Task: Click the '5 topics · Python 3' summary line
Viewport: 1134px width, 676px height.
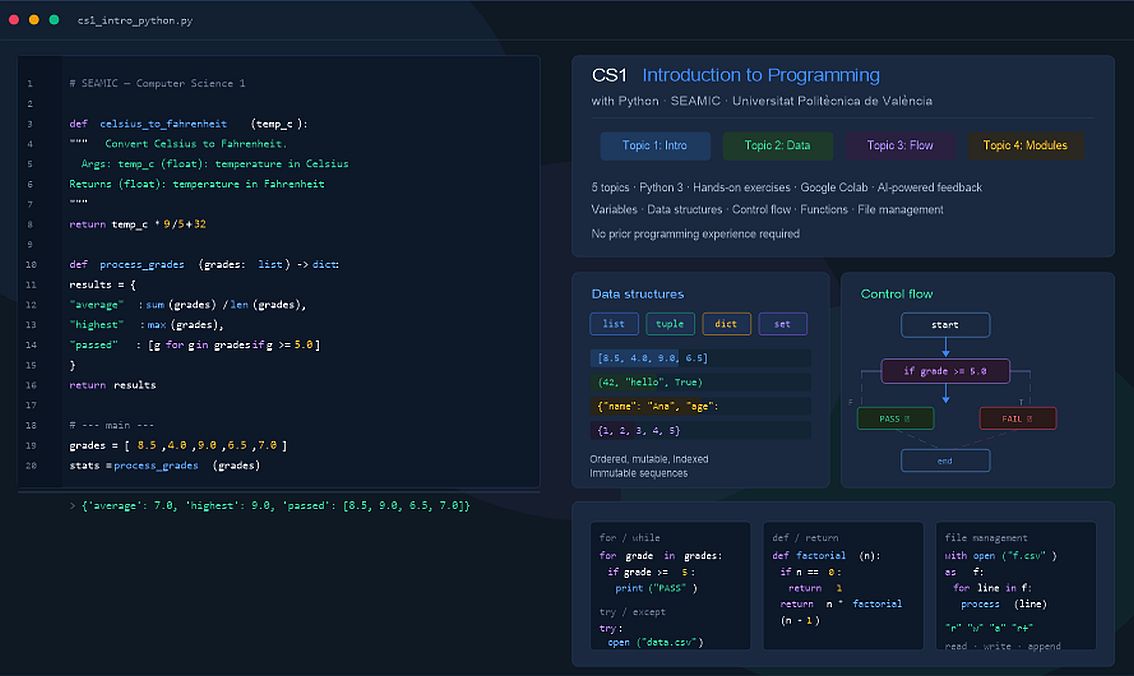Action: pos(786,187)
